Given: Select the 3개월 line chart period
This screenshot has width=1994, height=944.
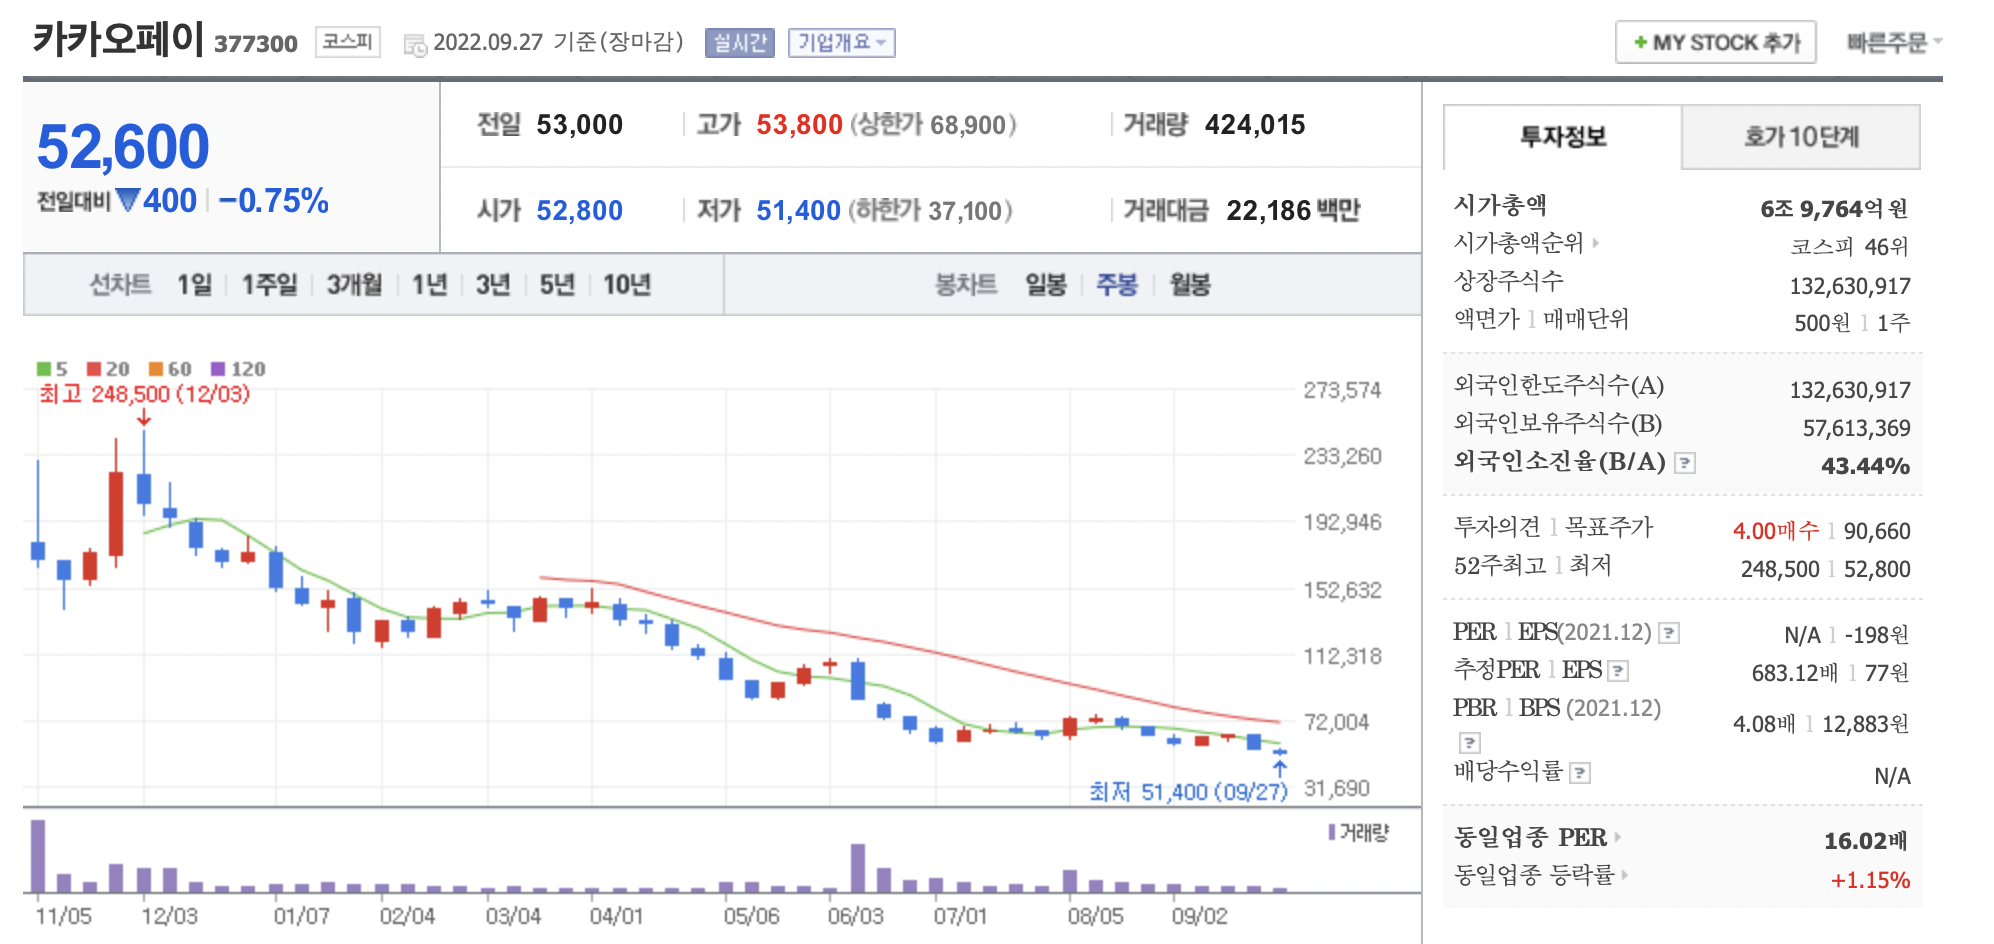Looking at the screenshot, I should [354, 285].
